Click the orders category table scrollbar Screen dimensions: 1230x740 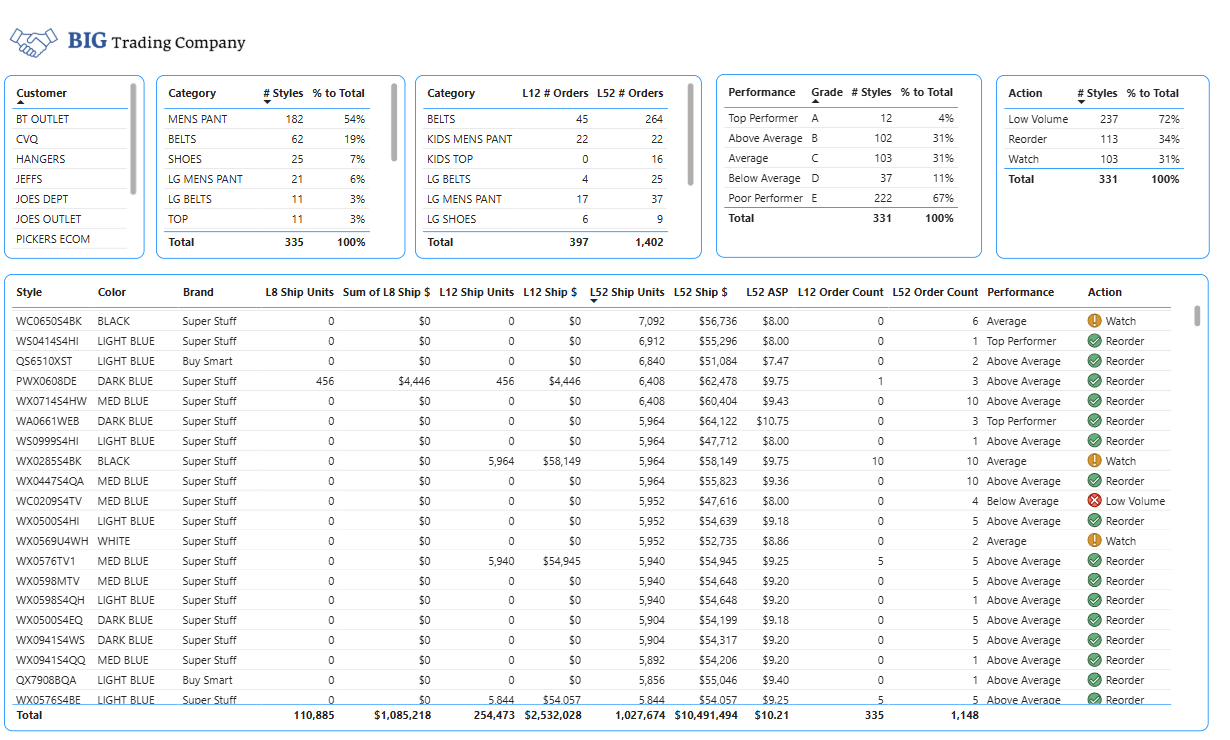click(x=692, y=134)
